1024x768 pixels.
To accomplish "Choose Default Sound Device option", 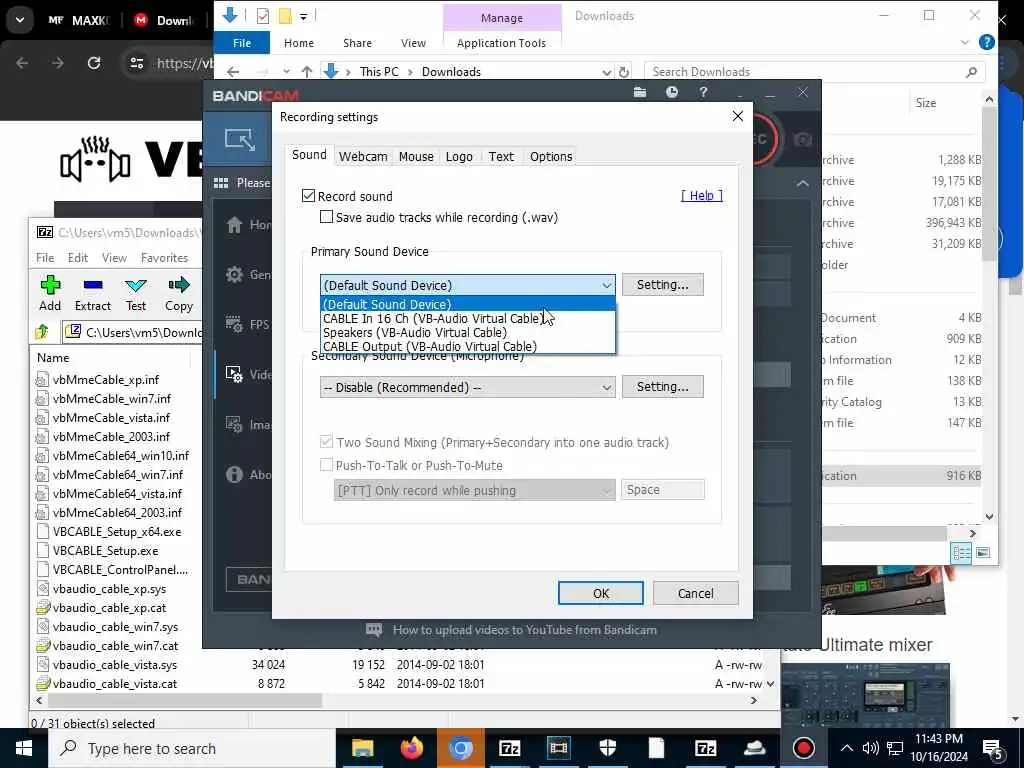I will pyautogui.click(x=468, y=304).
